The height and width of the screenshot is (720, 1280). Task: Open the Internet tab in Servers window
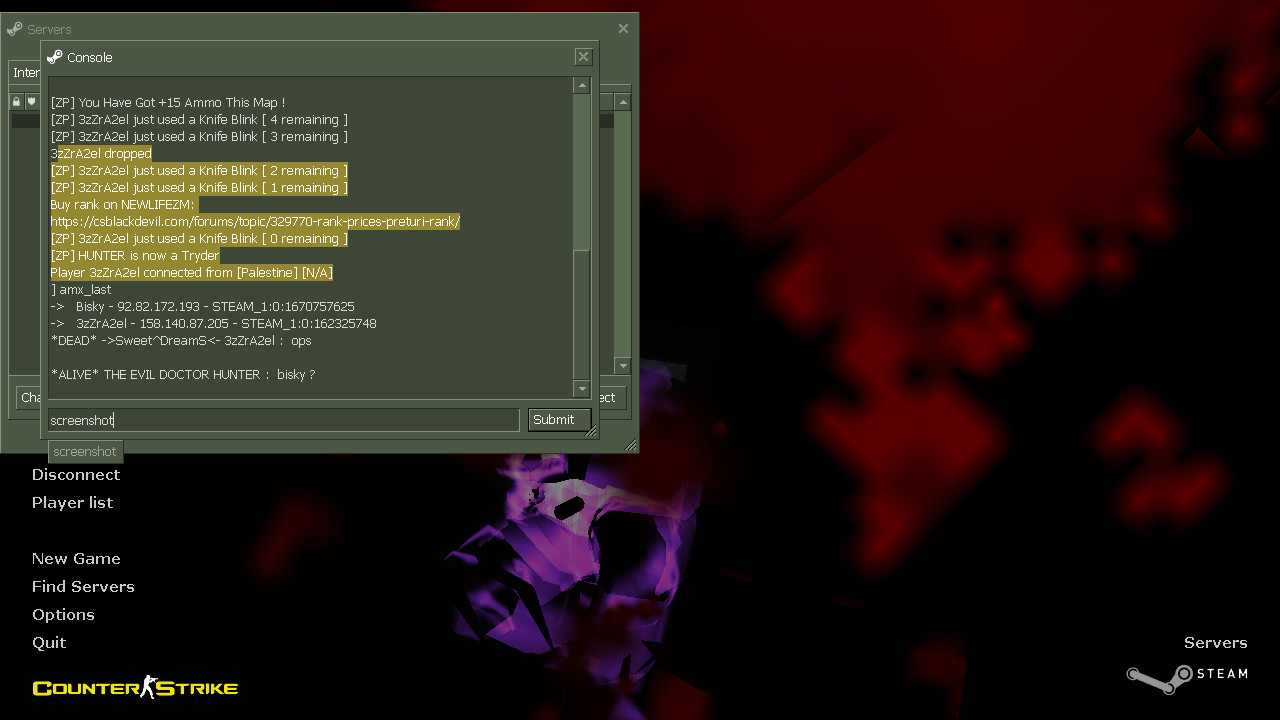click(26, 73)
